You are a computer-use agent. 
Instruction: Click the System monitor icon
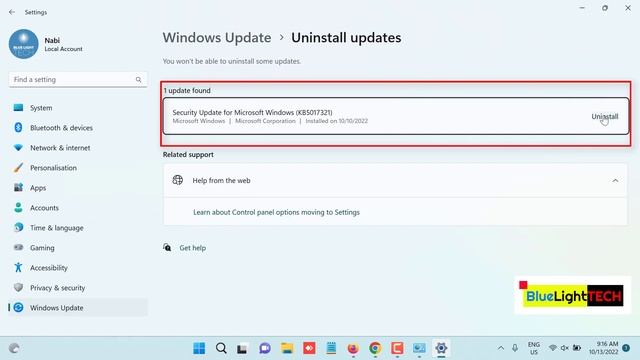point(18,107)
